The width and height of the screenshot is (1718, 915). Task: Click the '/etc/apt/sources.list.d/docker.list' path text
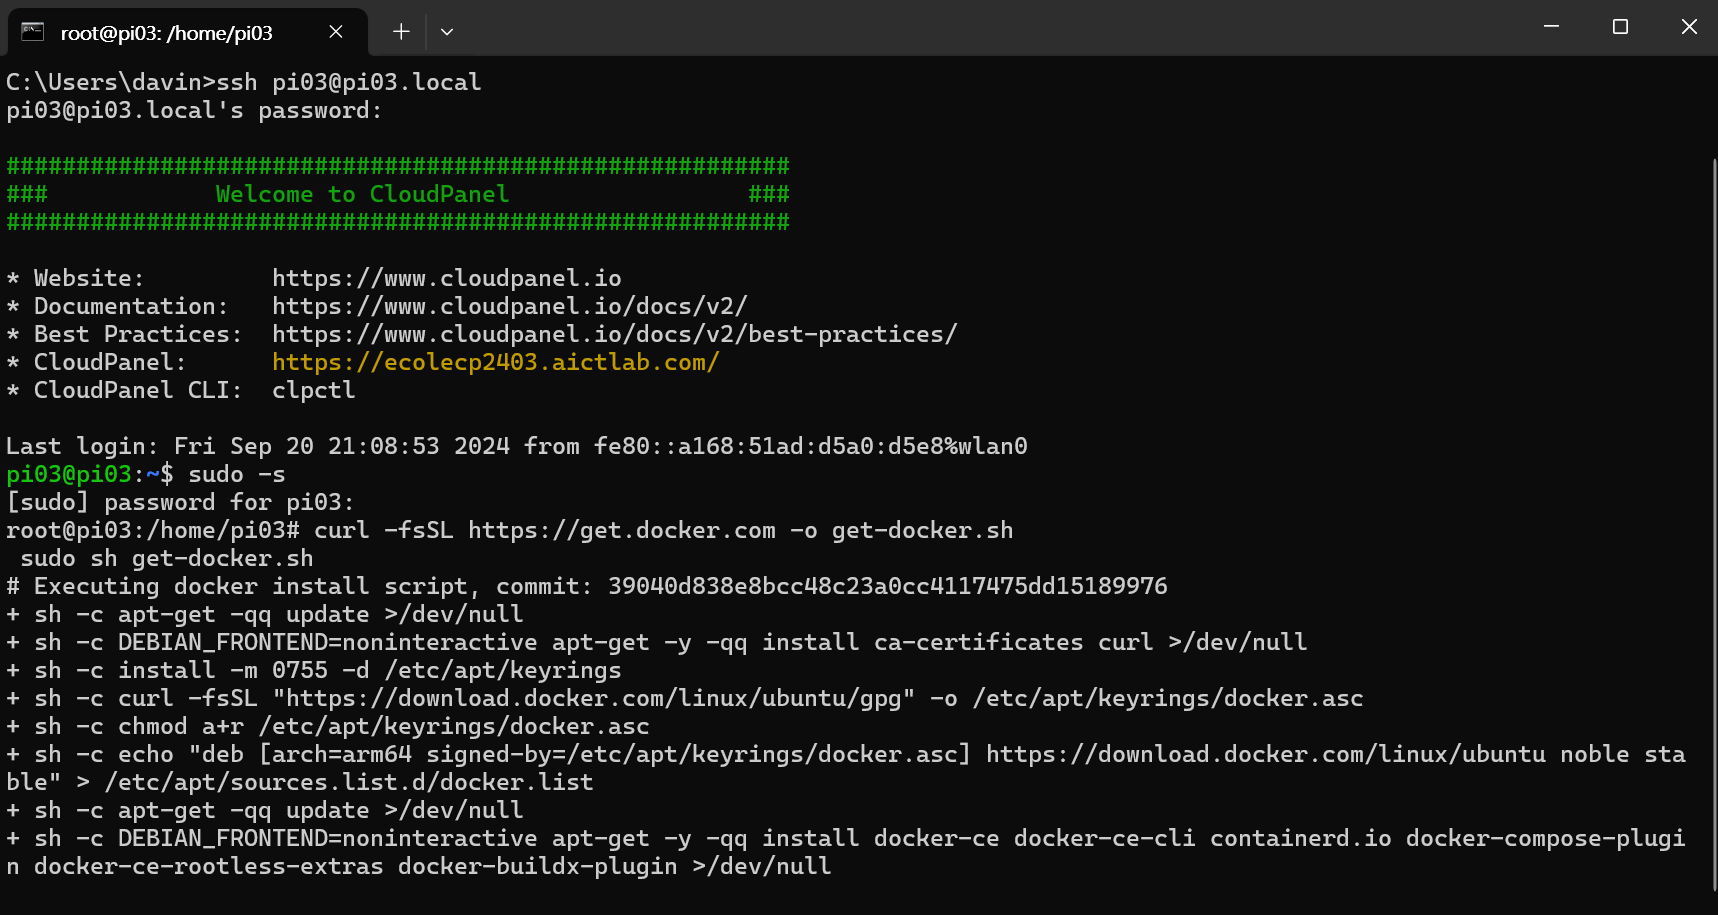pos(349,782)
